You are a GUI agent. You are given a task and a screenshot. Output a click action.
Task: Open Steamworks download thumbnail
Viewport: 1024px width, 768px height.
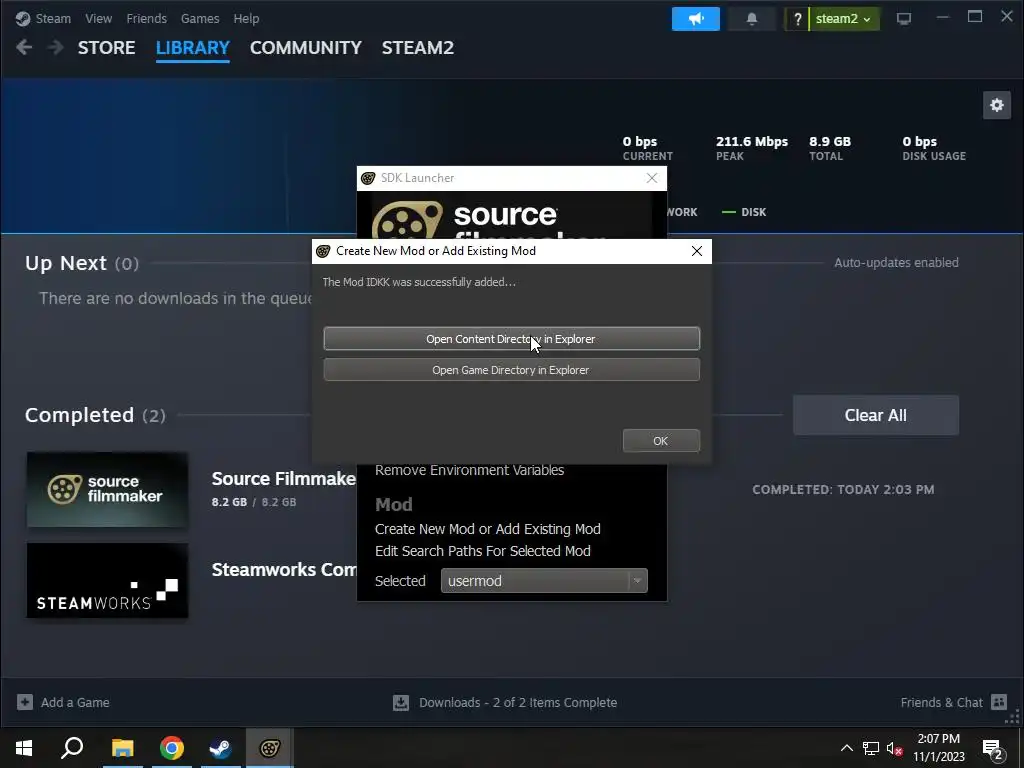point(108,581)
